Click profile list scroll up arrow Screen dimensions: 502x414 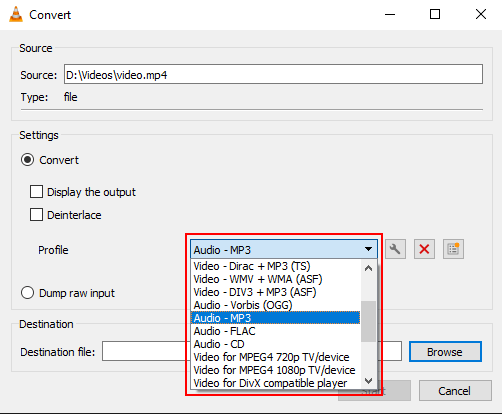368,268
